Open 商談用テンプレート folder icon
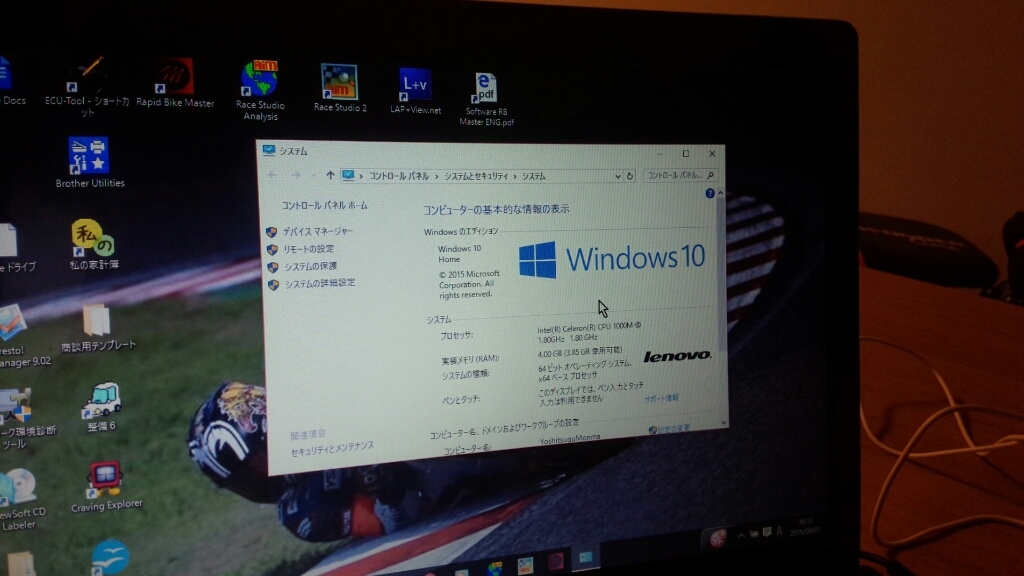Screen dimensions: 1024x576 pyautogui.click(x=98, y=328)
